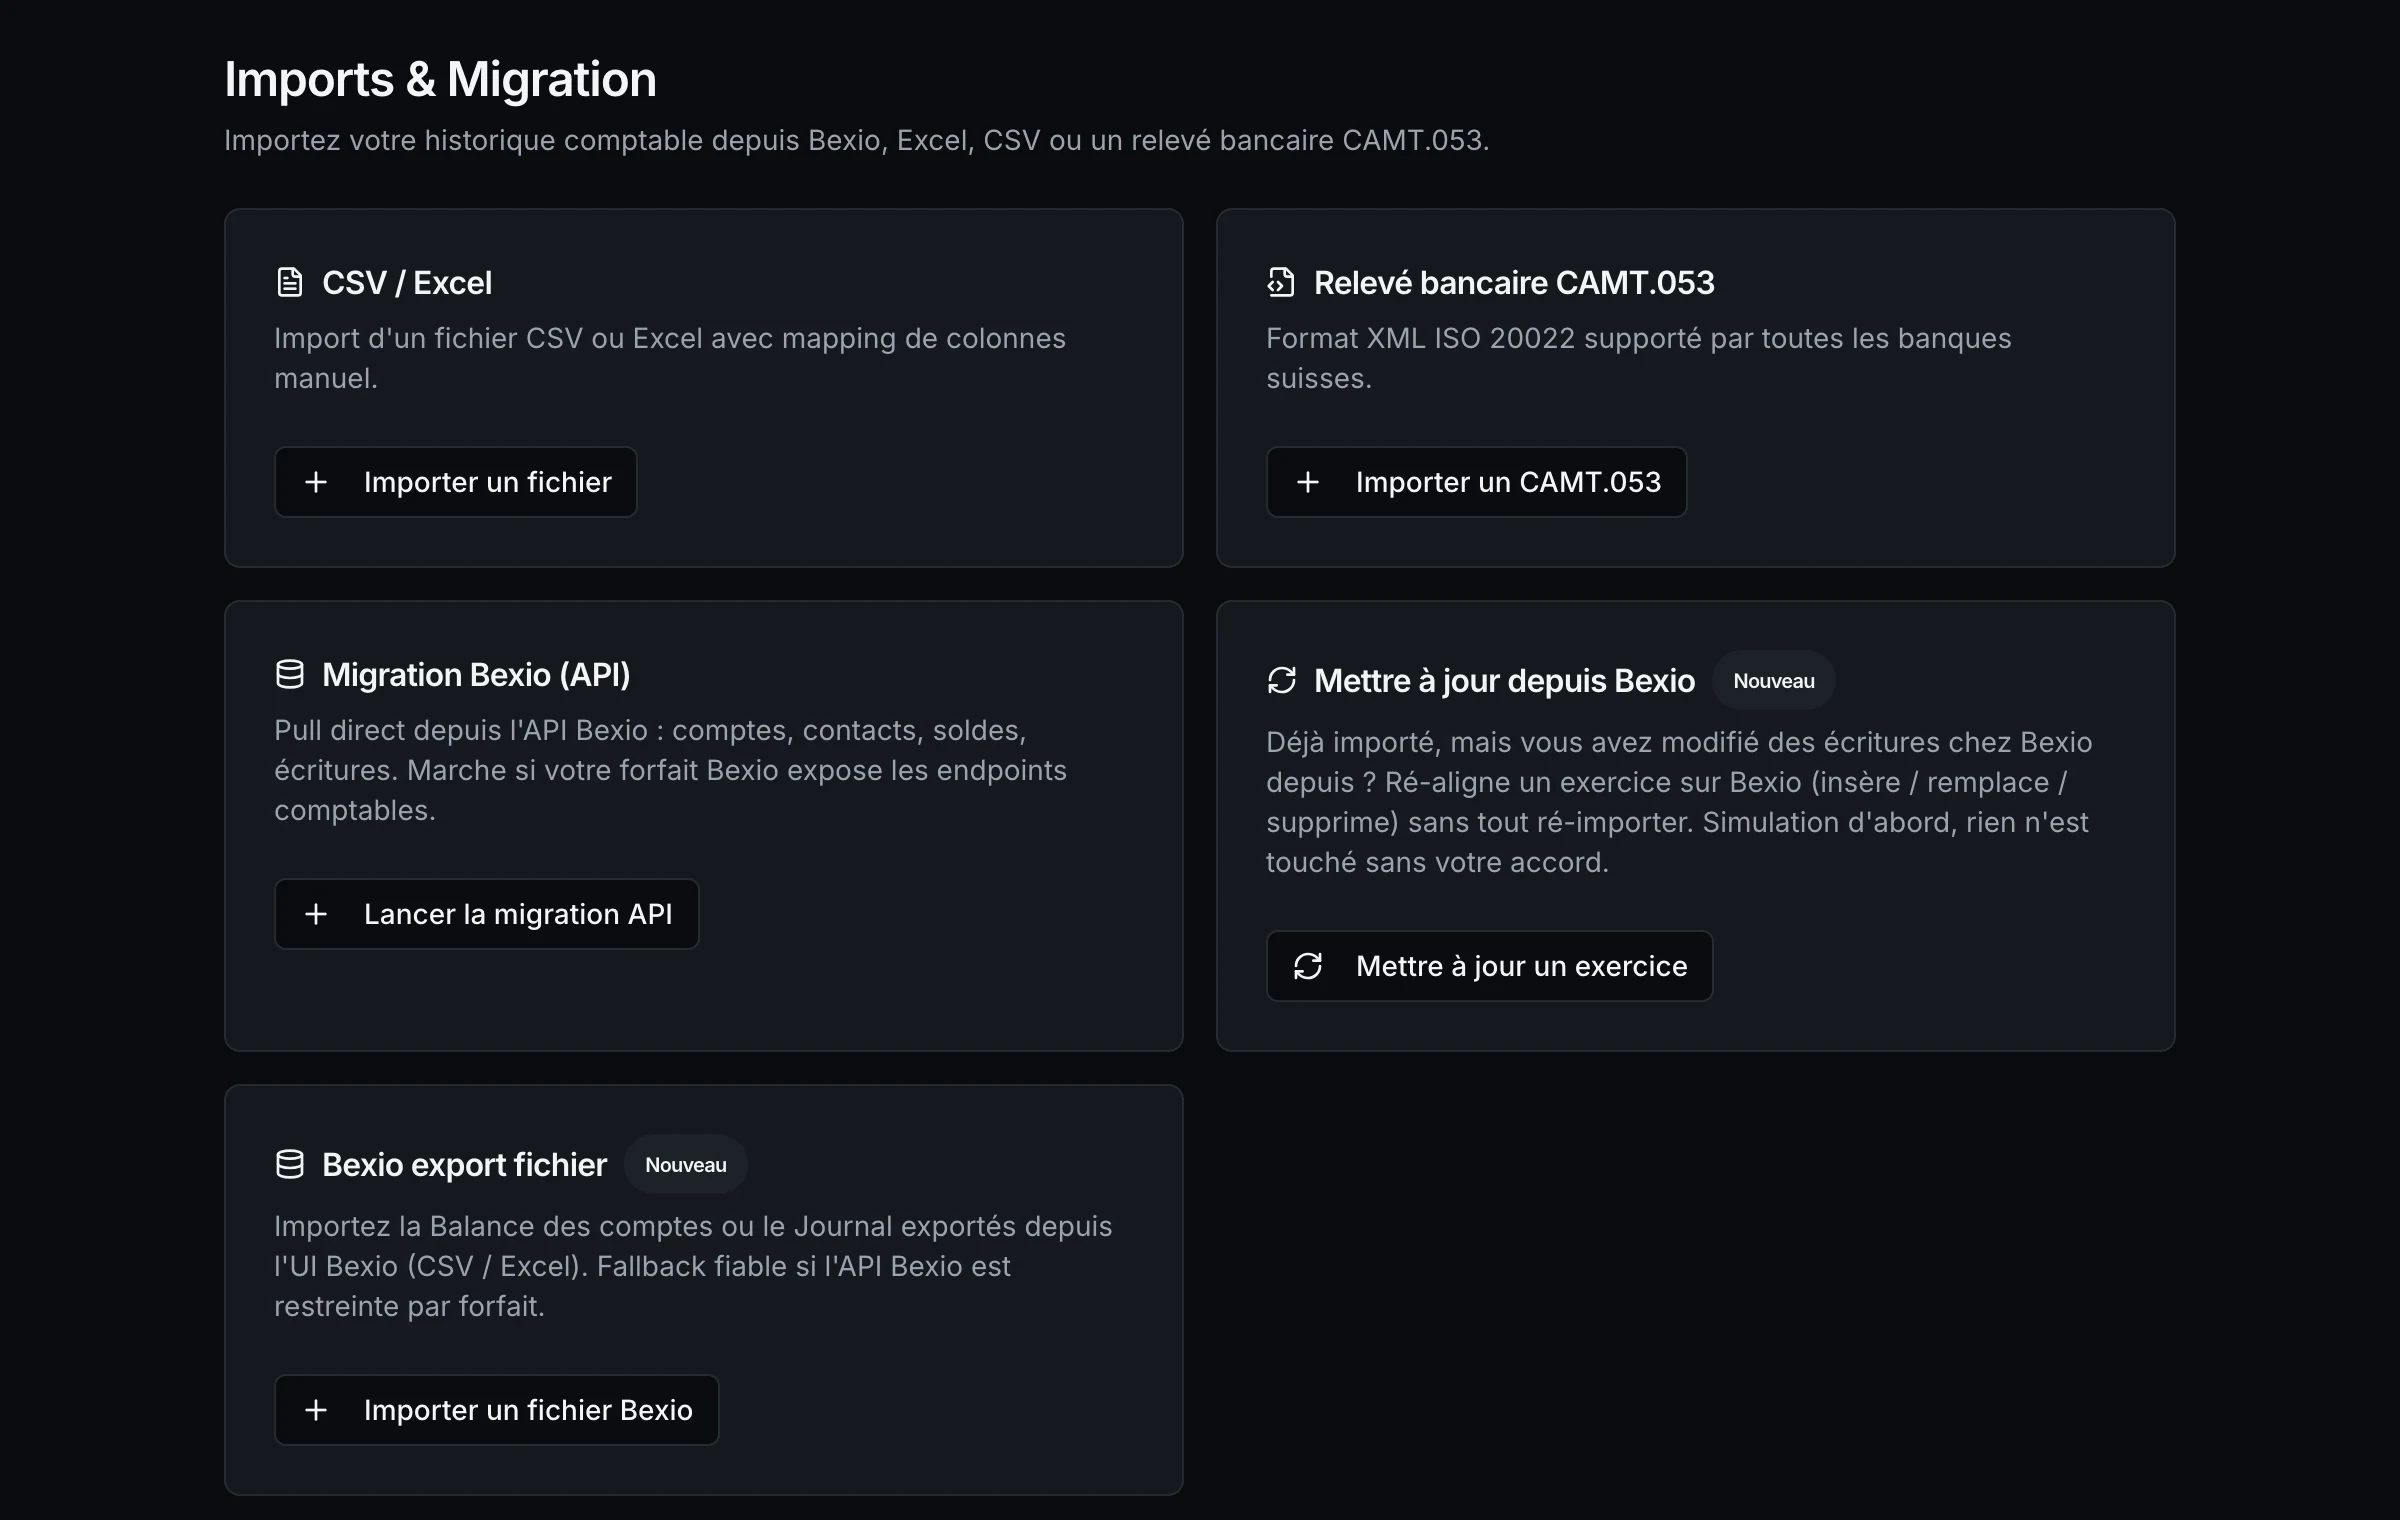This screenshot has height=1520, width=2400.
Task: Click the description 'Import d'un fichier CSV ou Excel'
Action: [x=670, y=358]
